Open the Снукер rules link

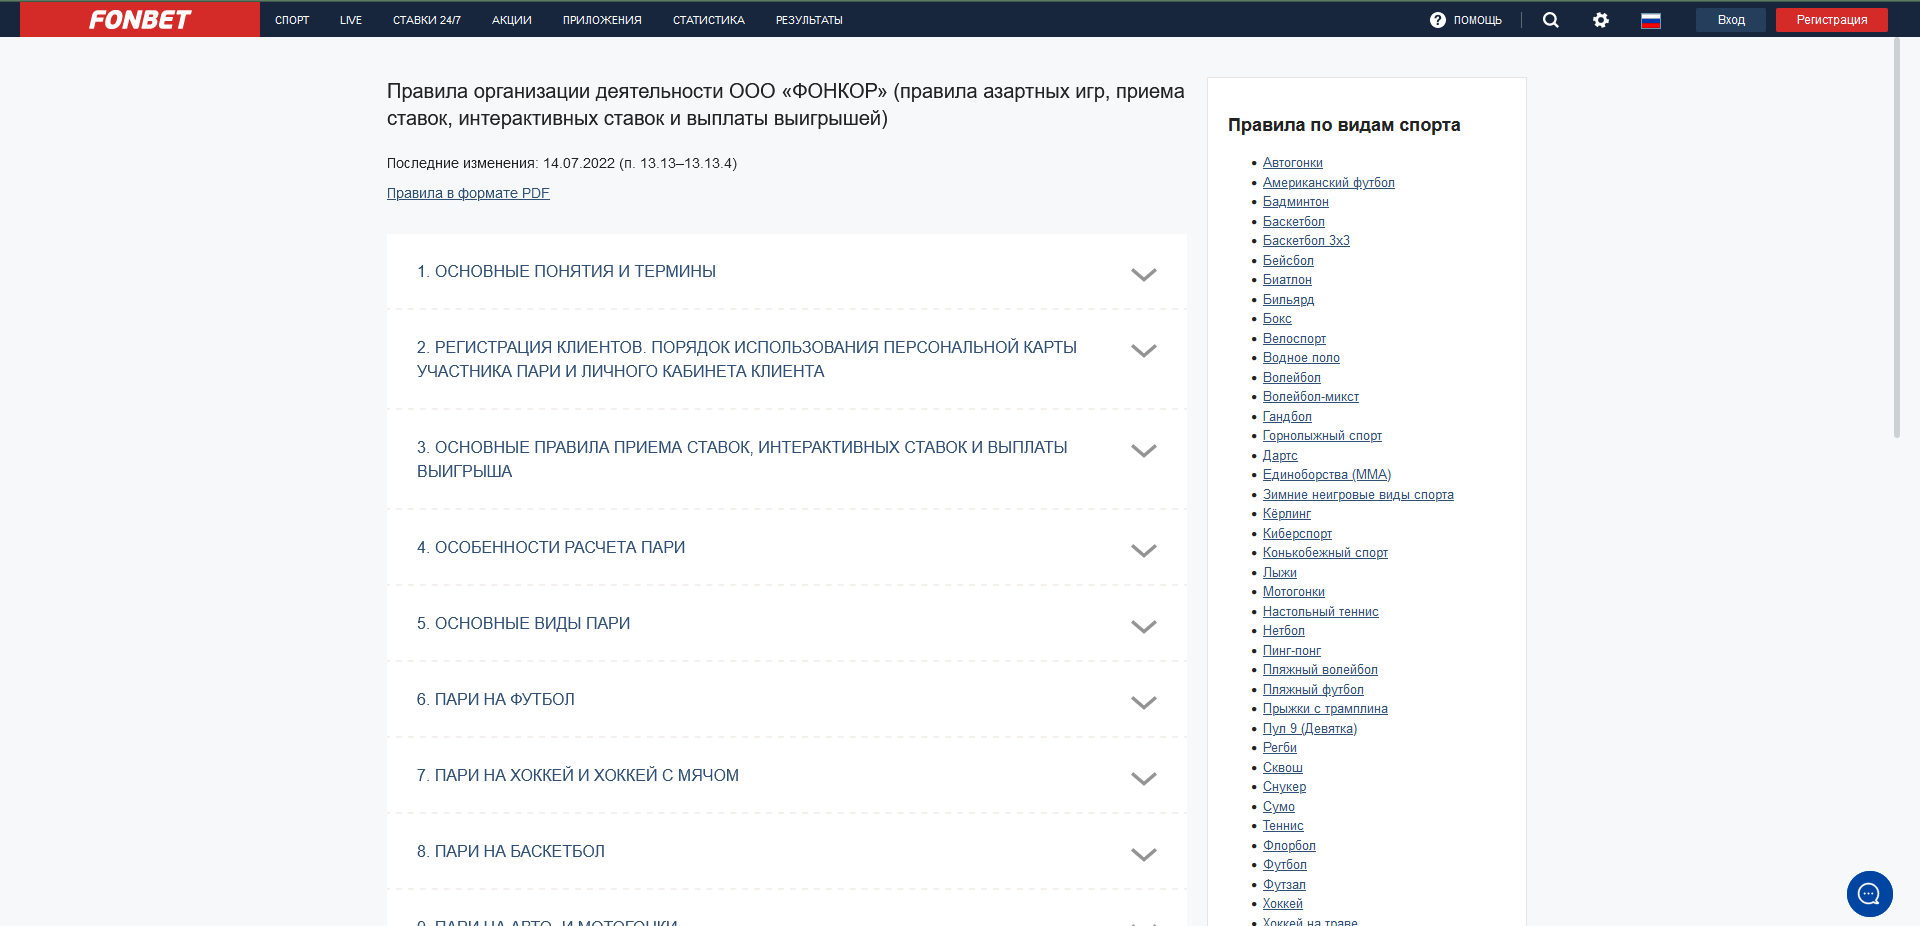[x=1284, y=787]
